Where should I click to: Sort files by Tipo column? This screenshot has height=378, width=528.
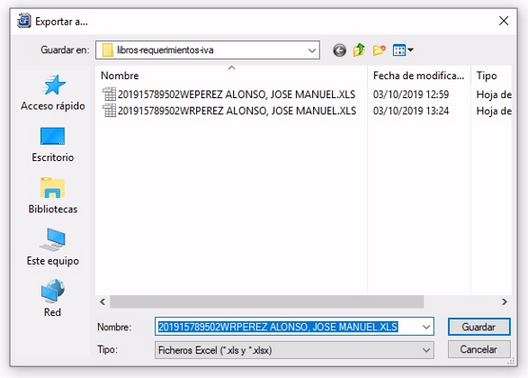click(491, 75)
